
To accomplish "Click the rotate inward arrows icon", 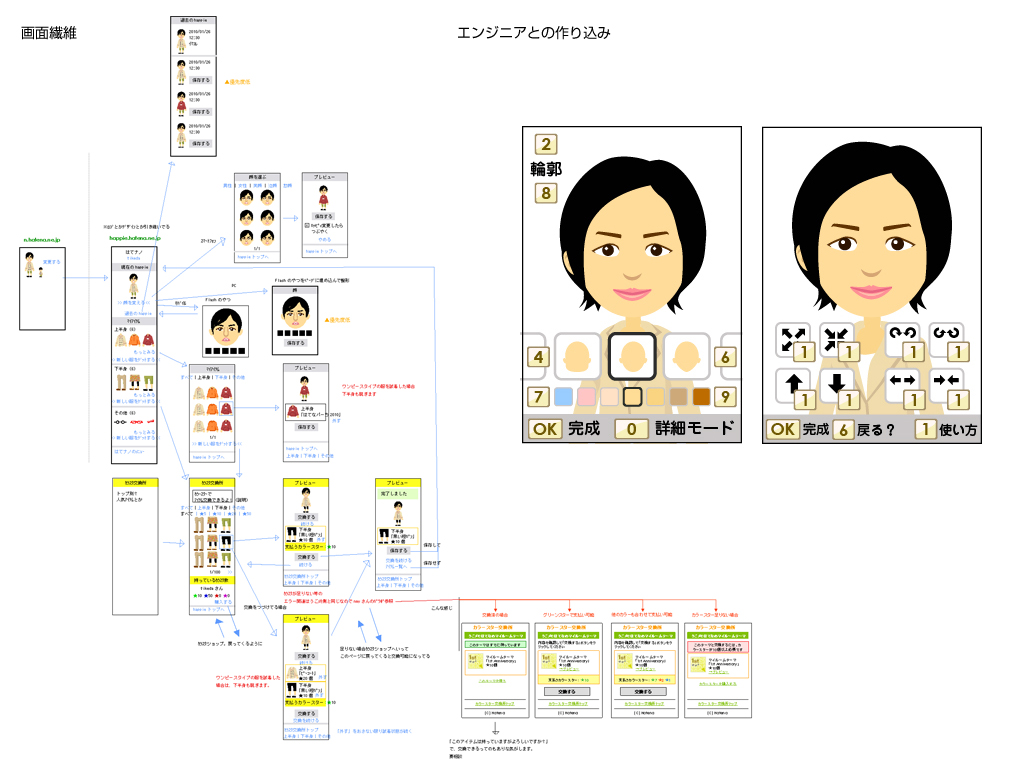I will (x=946, y=338).
